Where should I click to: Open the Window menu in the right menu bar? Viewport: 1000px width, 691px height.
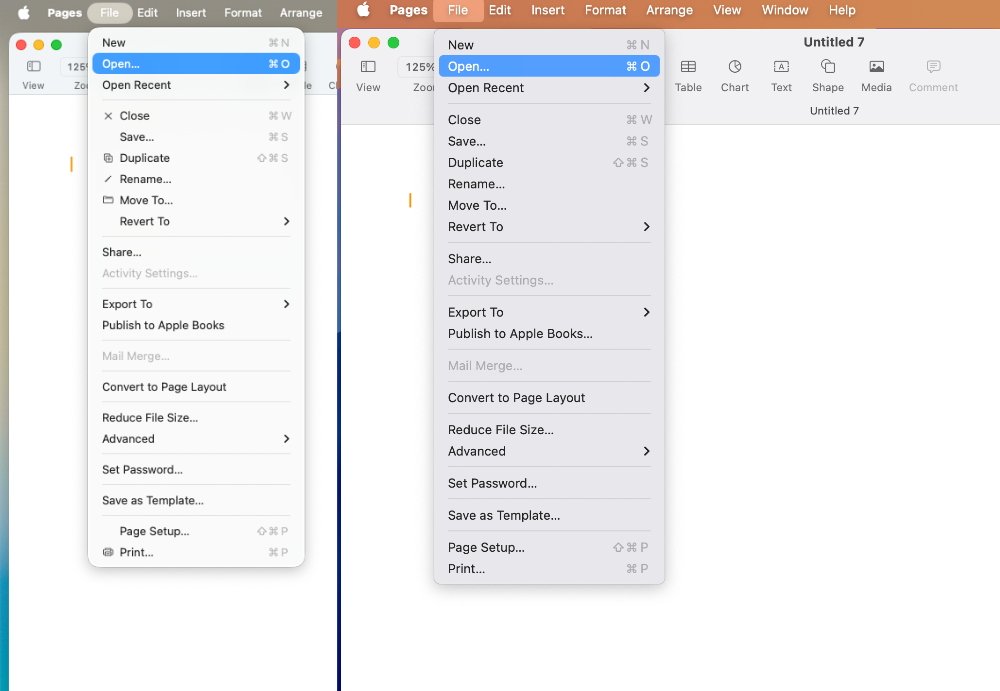pos(784,10)
